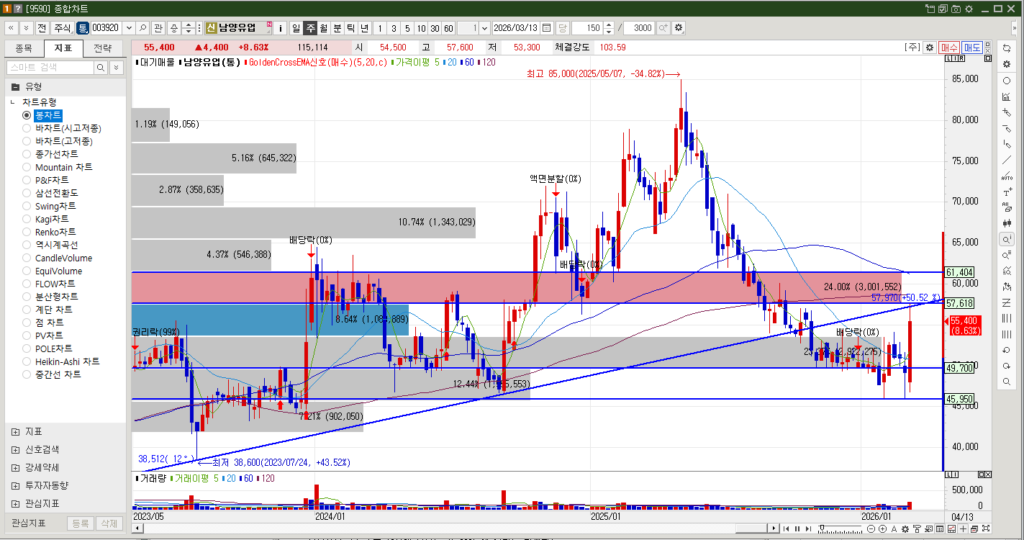Image resolution: width=1024 pixels, height=540 pixels.
Task: Expand the 강세약세 section
Action: [15, 467]
